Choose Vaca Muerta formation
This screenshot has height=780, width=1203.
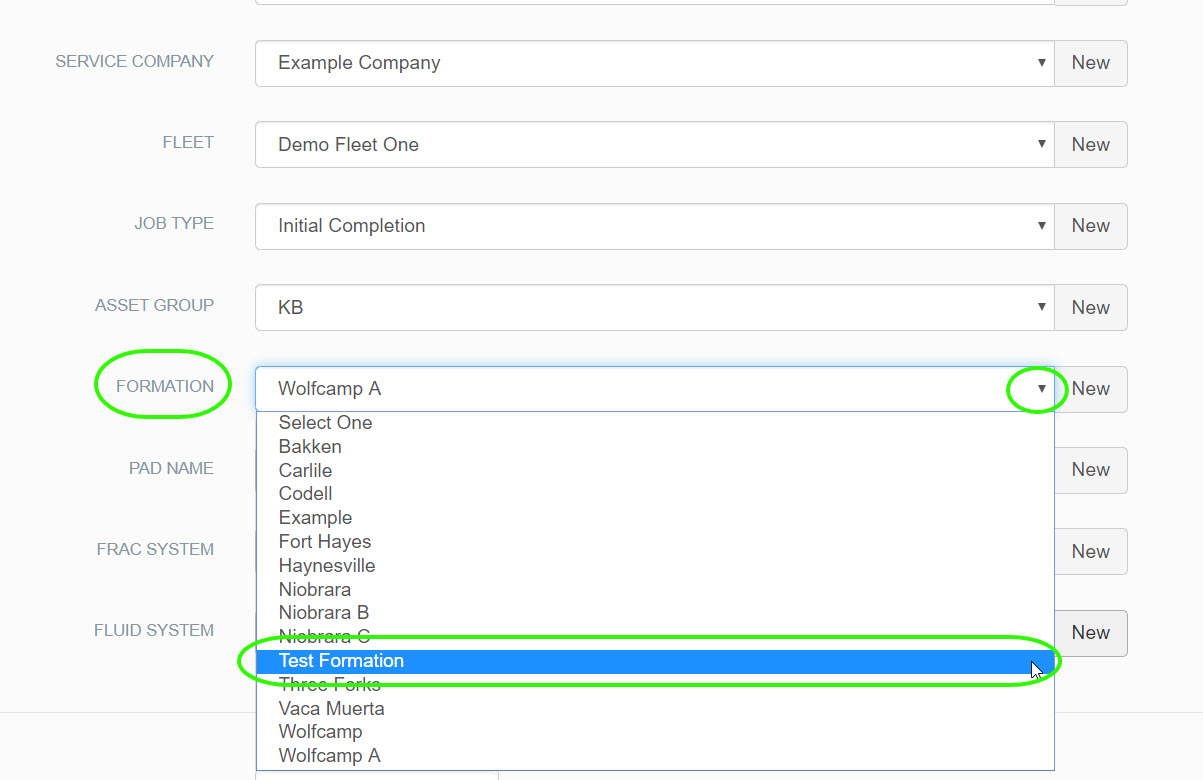click(331, 709)
